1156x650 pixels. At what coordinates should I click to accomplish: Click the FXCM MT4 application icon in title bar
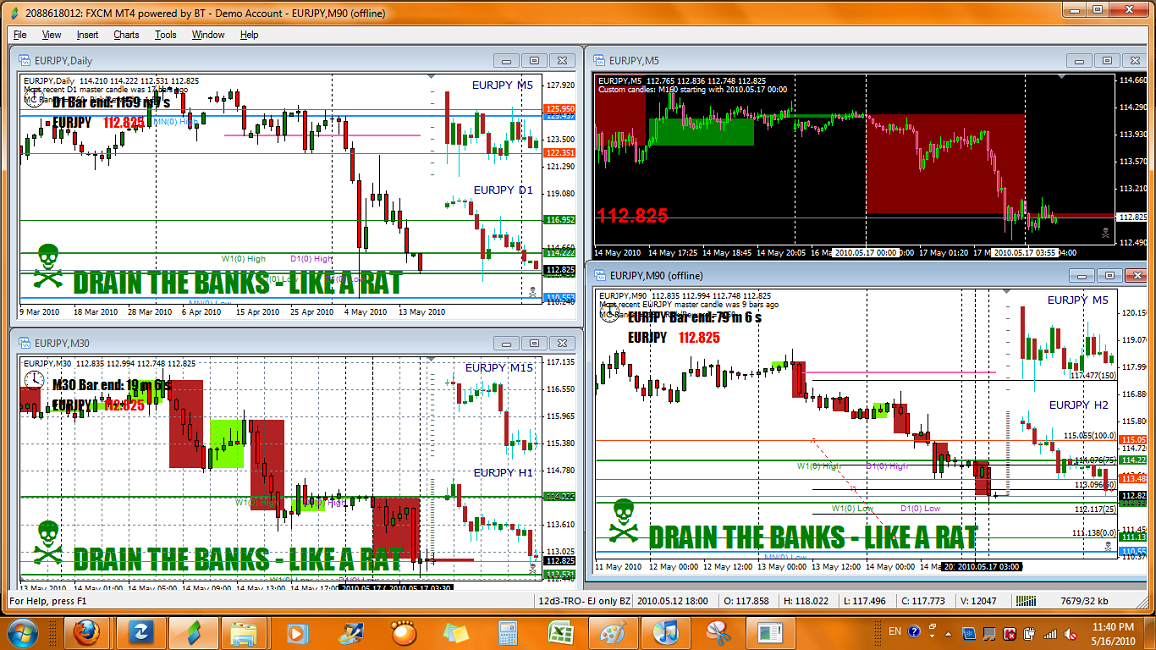14,13
